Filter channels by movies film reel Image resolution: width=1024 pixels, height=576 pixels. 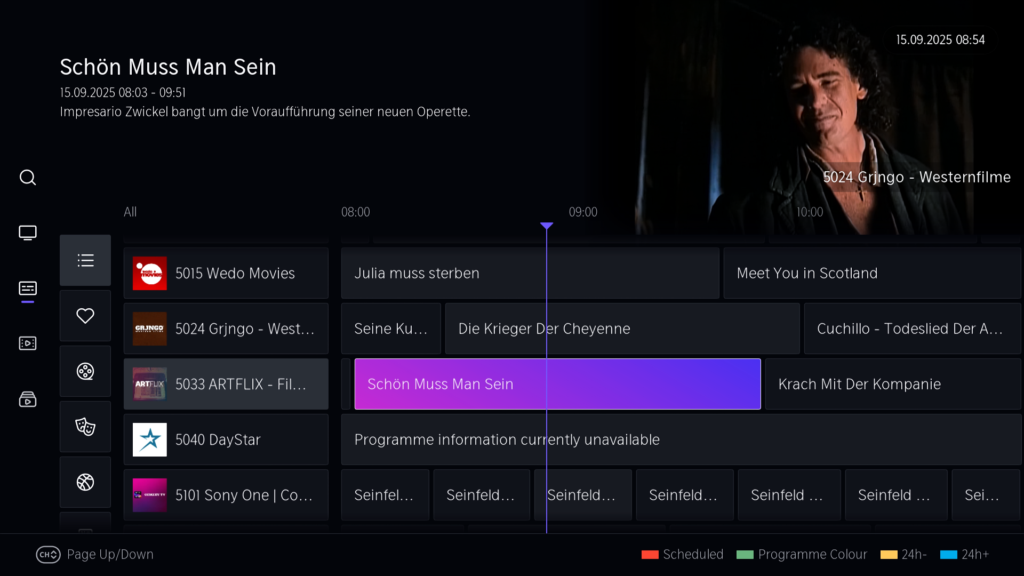(x=85, y=372)
